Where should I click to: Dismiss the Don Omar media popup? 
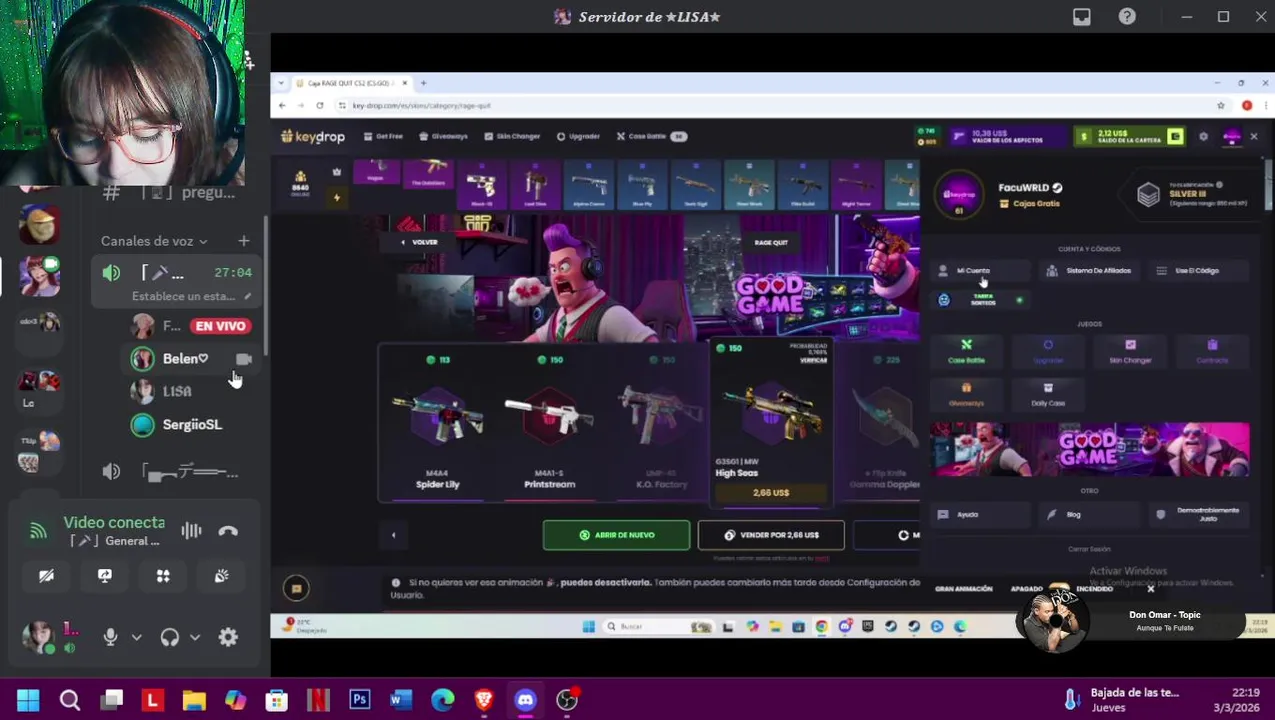pyautogui.click(x=1150, y=589)
